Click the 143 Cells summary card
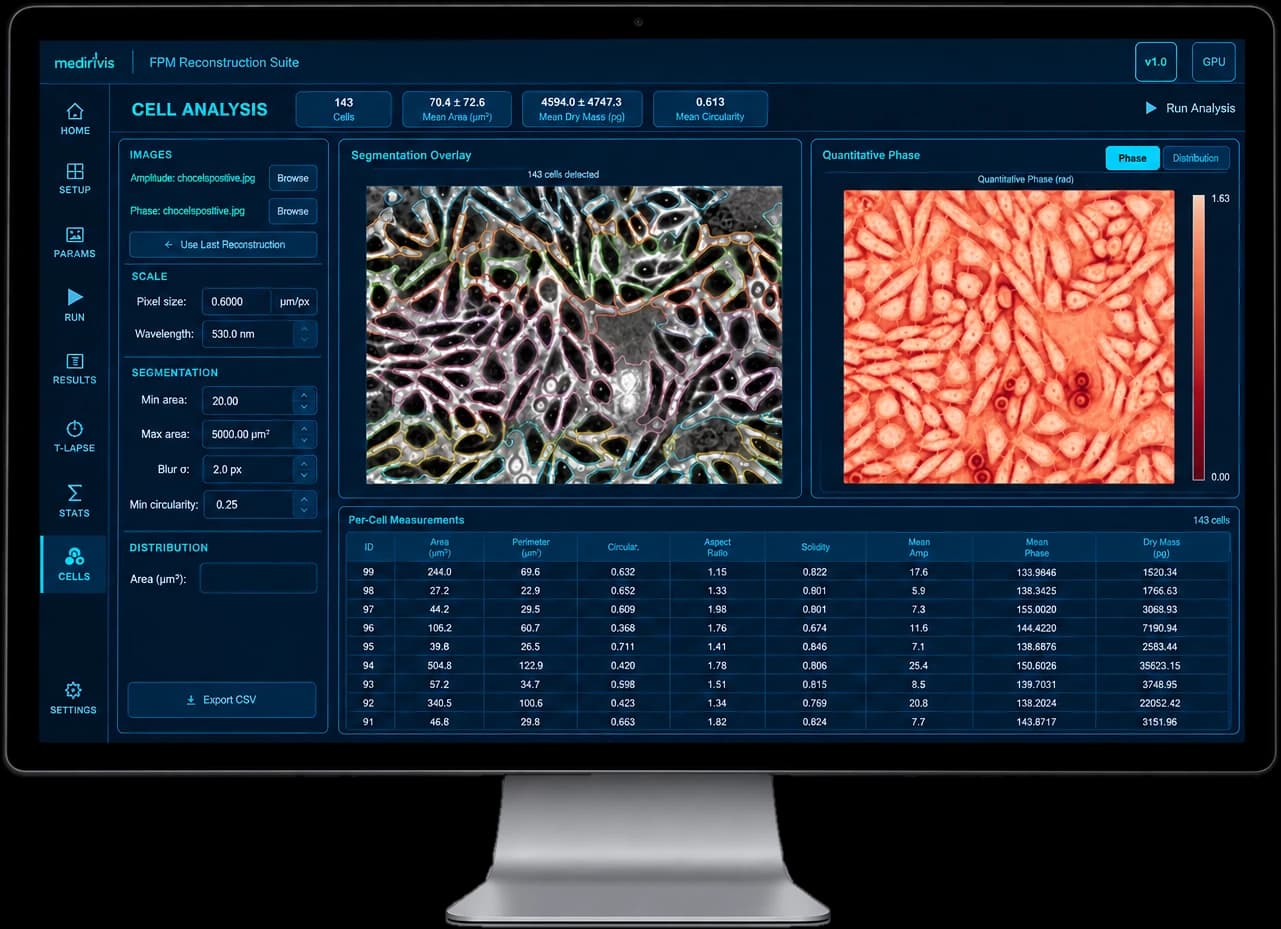1281x929 pixels. pos(344,109)
